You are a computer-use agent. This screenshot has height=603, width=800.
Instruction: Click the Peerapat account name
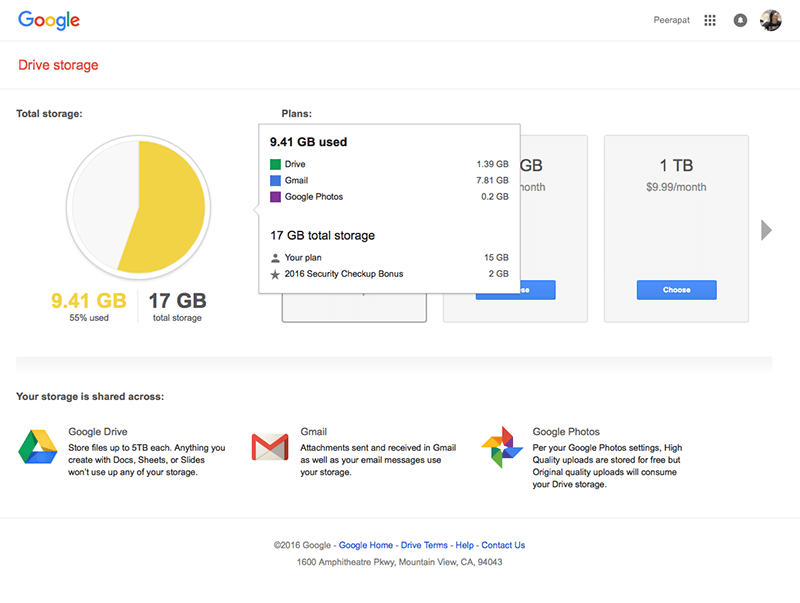[x=671, y=20]
